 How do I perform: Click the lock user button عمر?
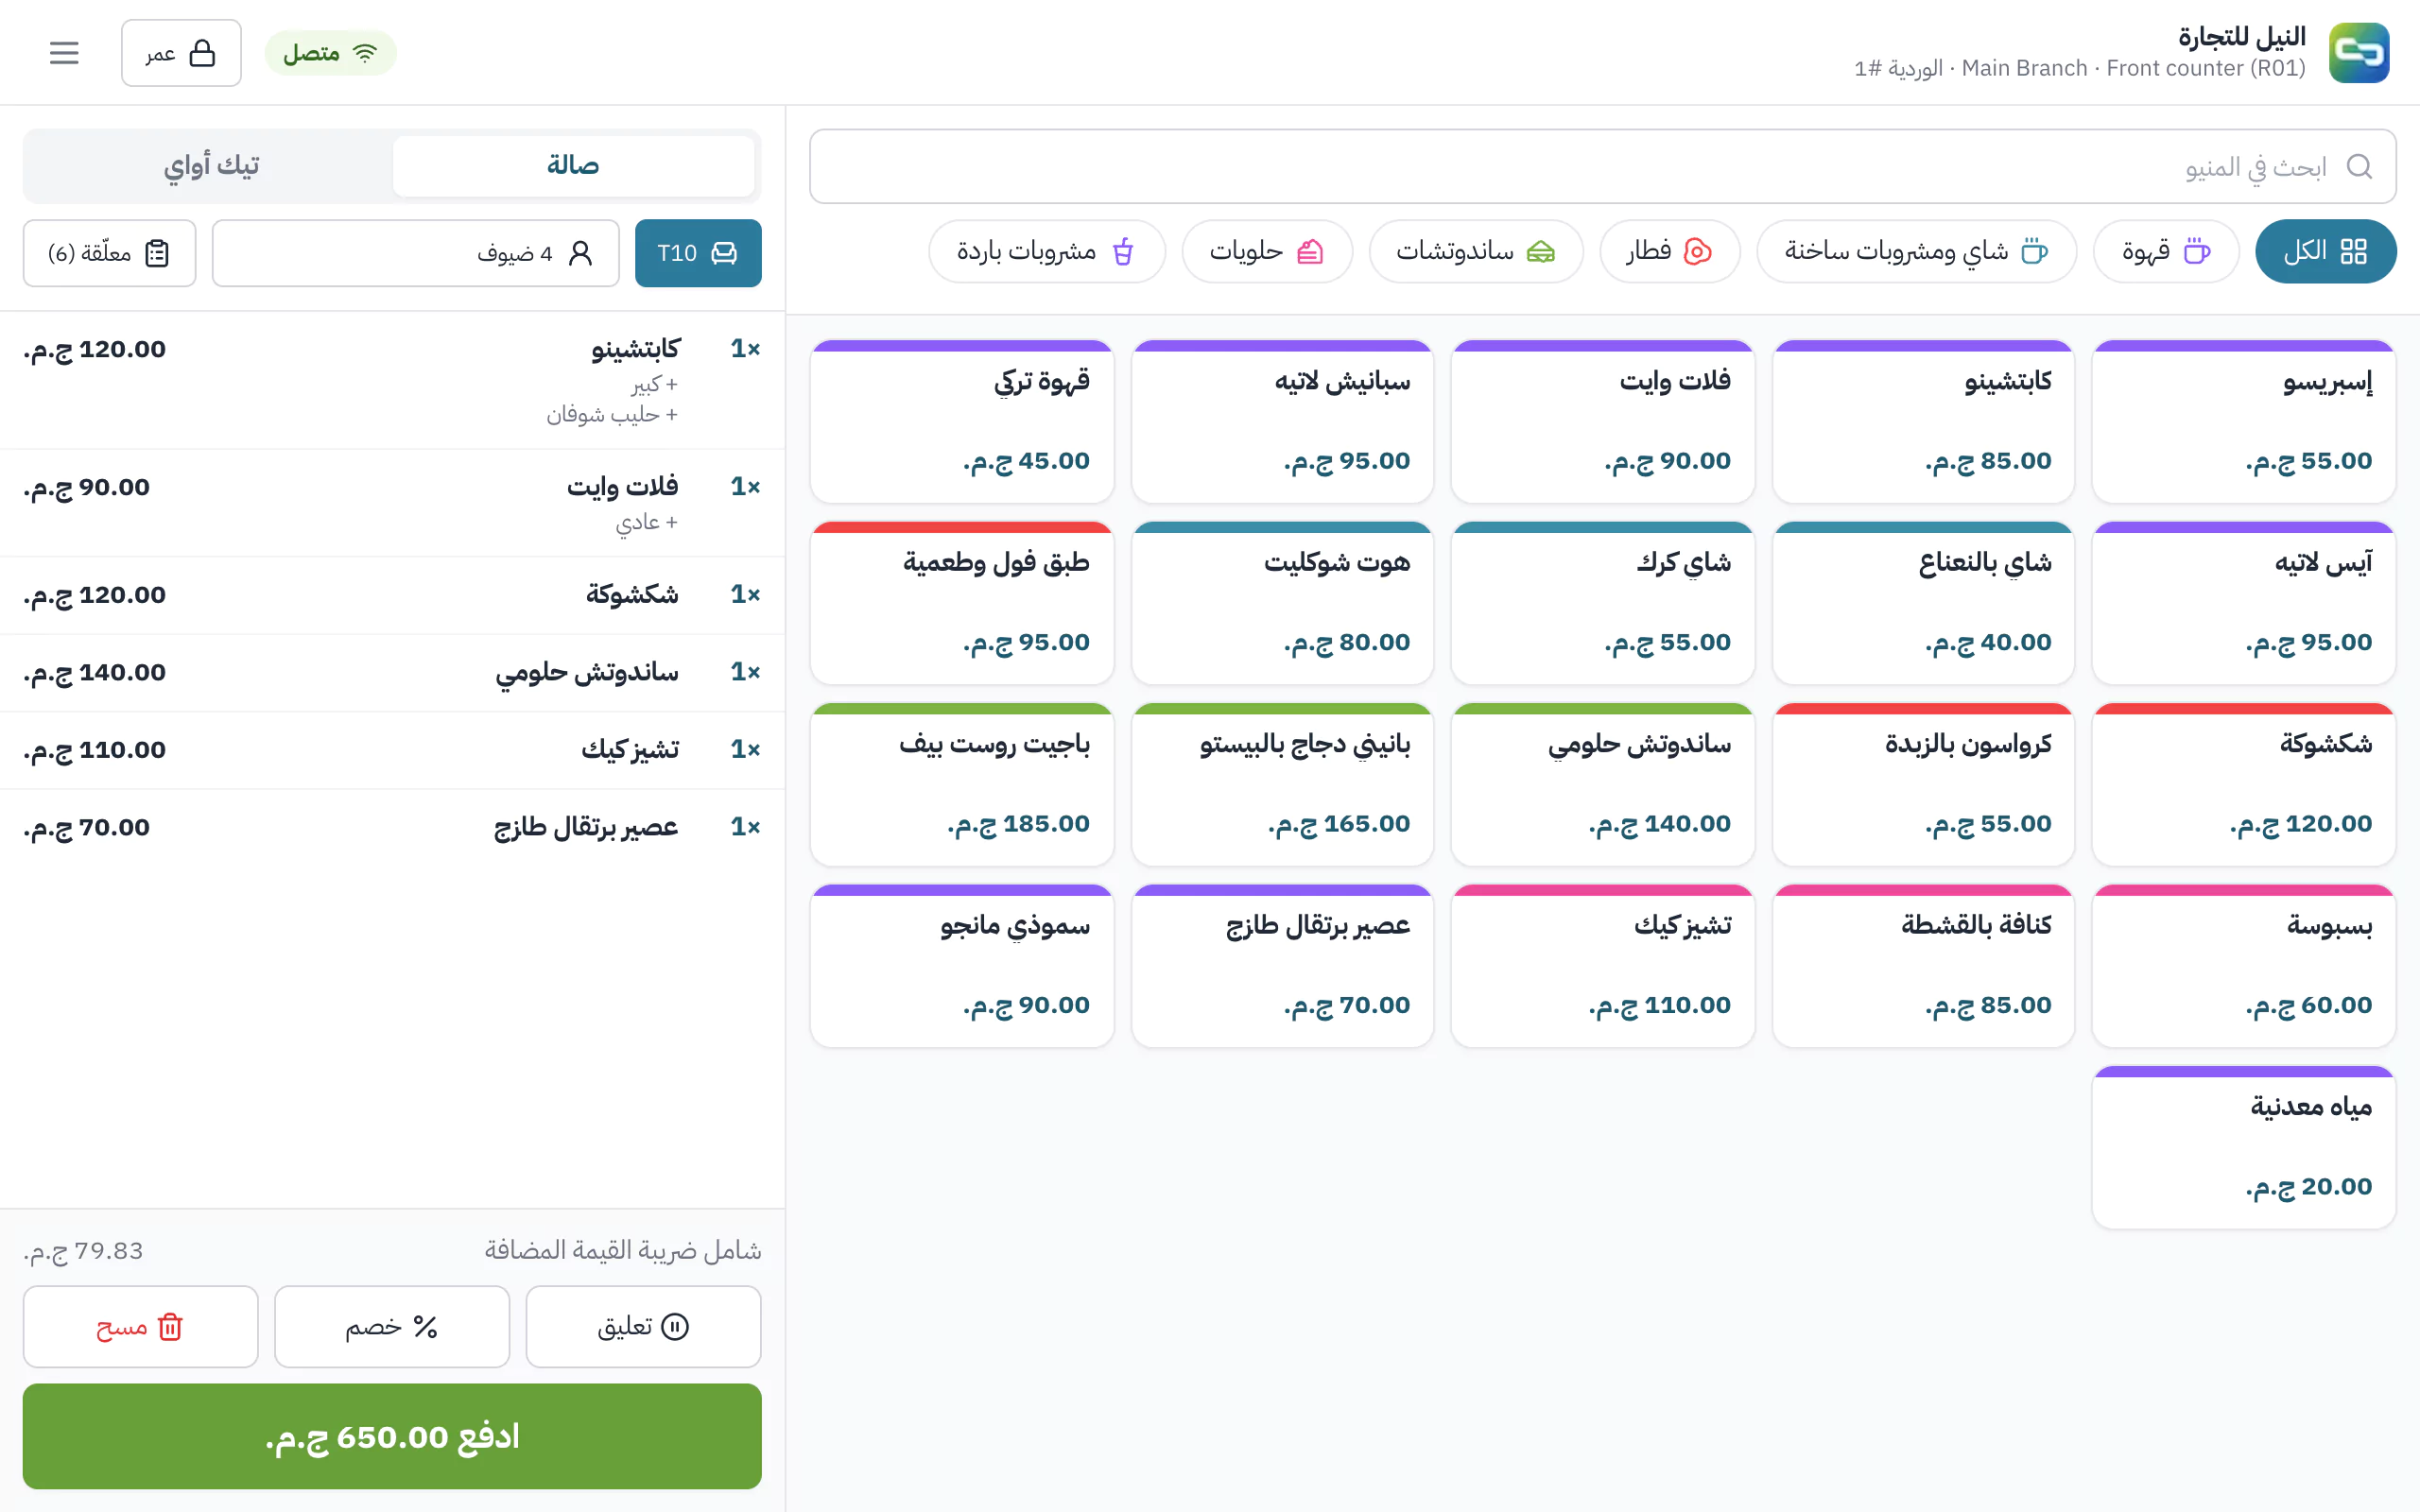[x=181, y=53]
